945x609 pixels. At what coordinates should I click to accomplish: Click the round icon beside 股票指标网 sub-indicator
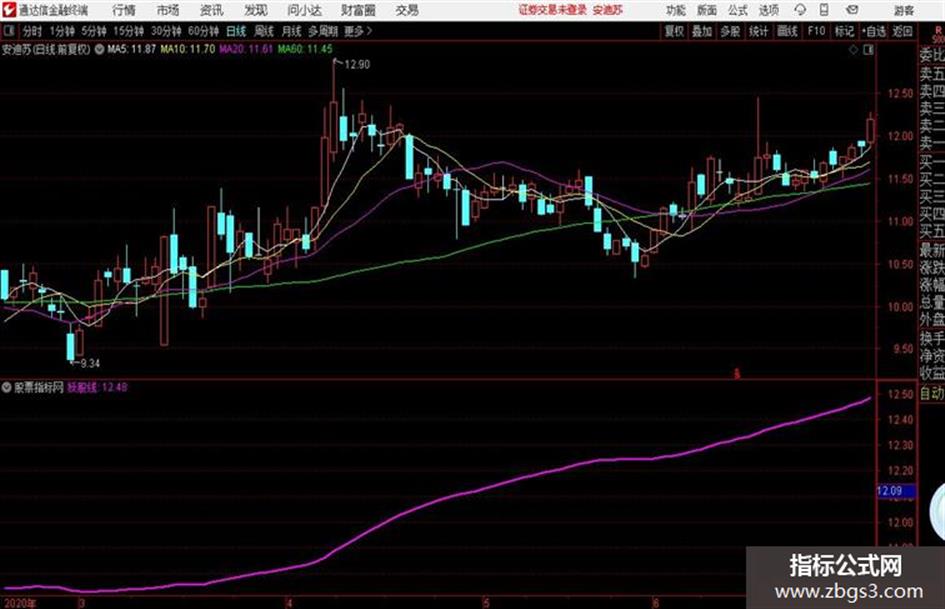pos(7,387)
